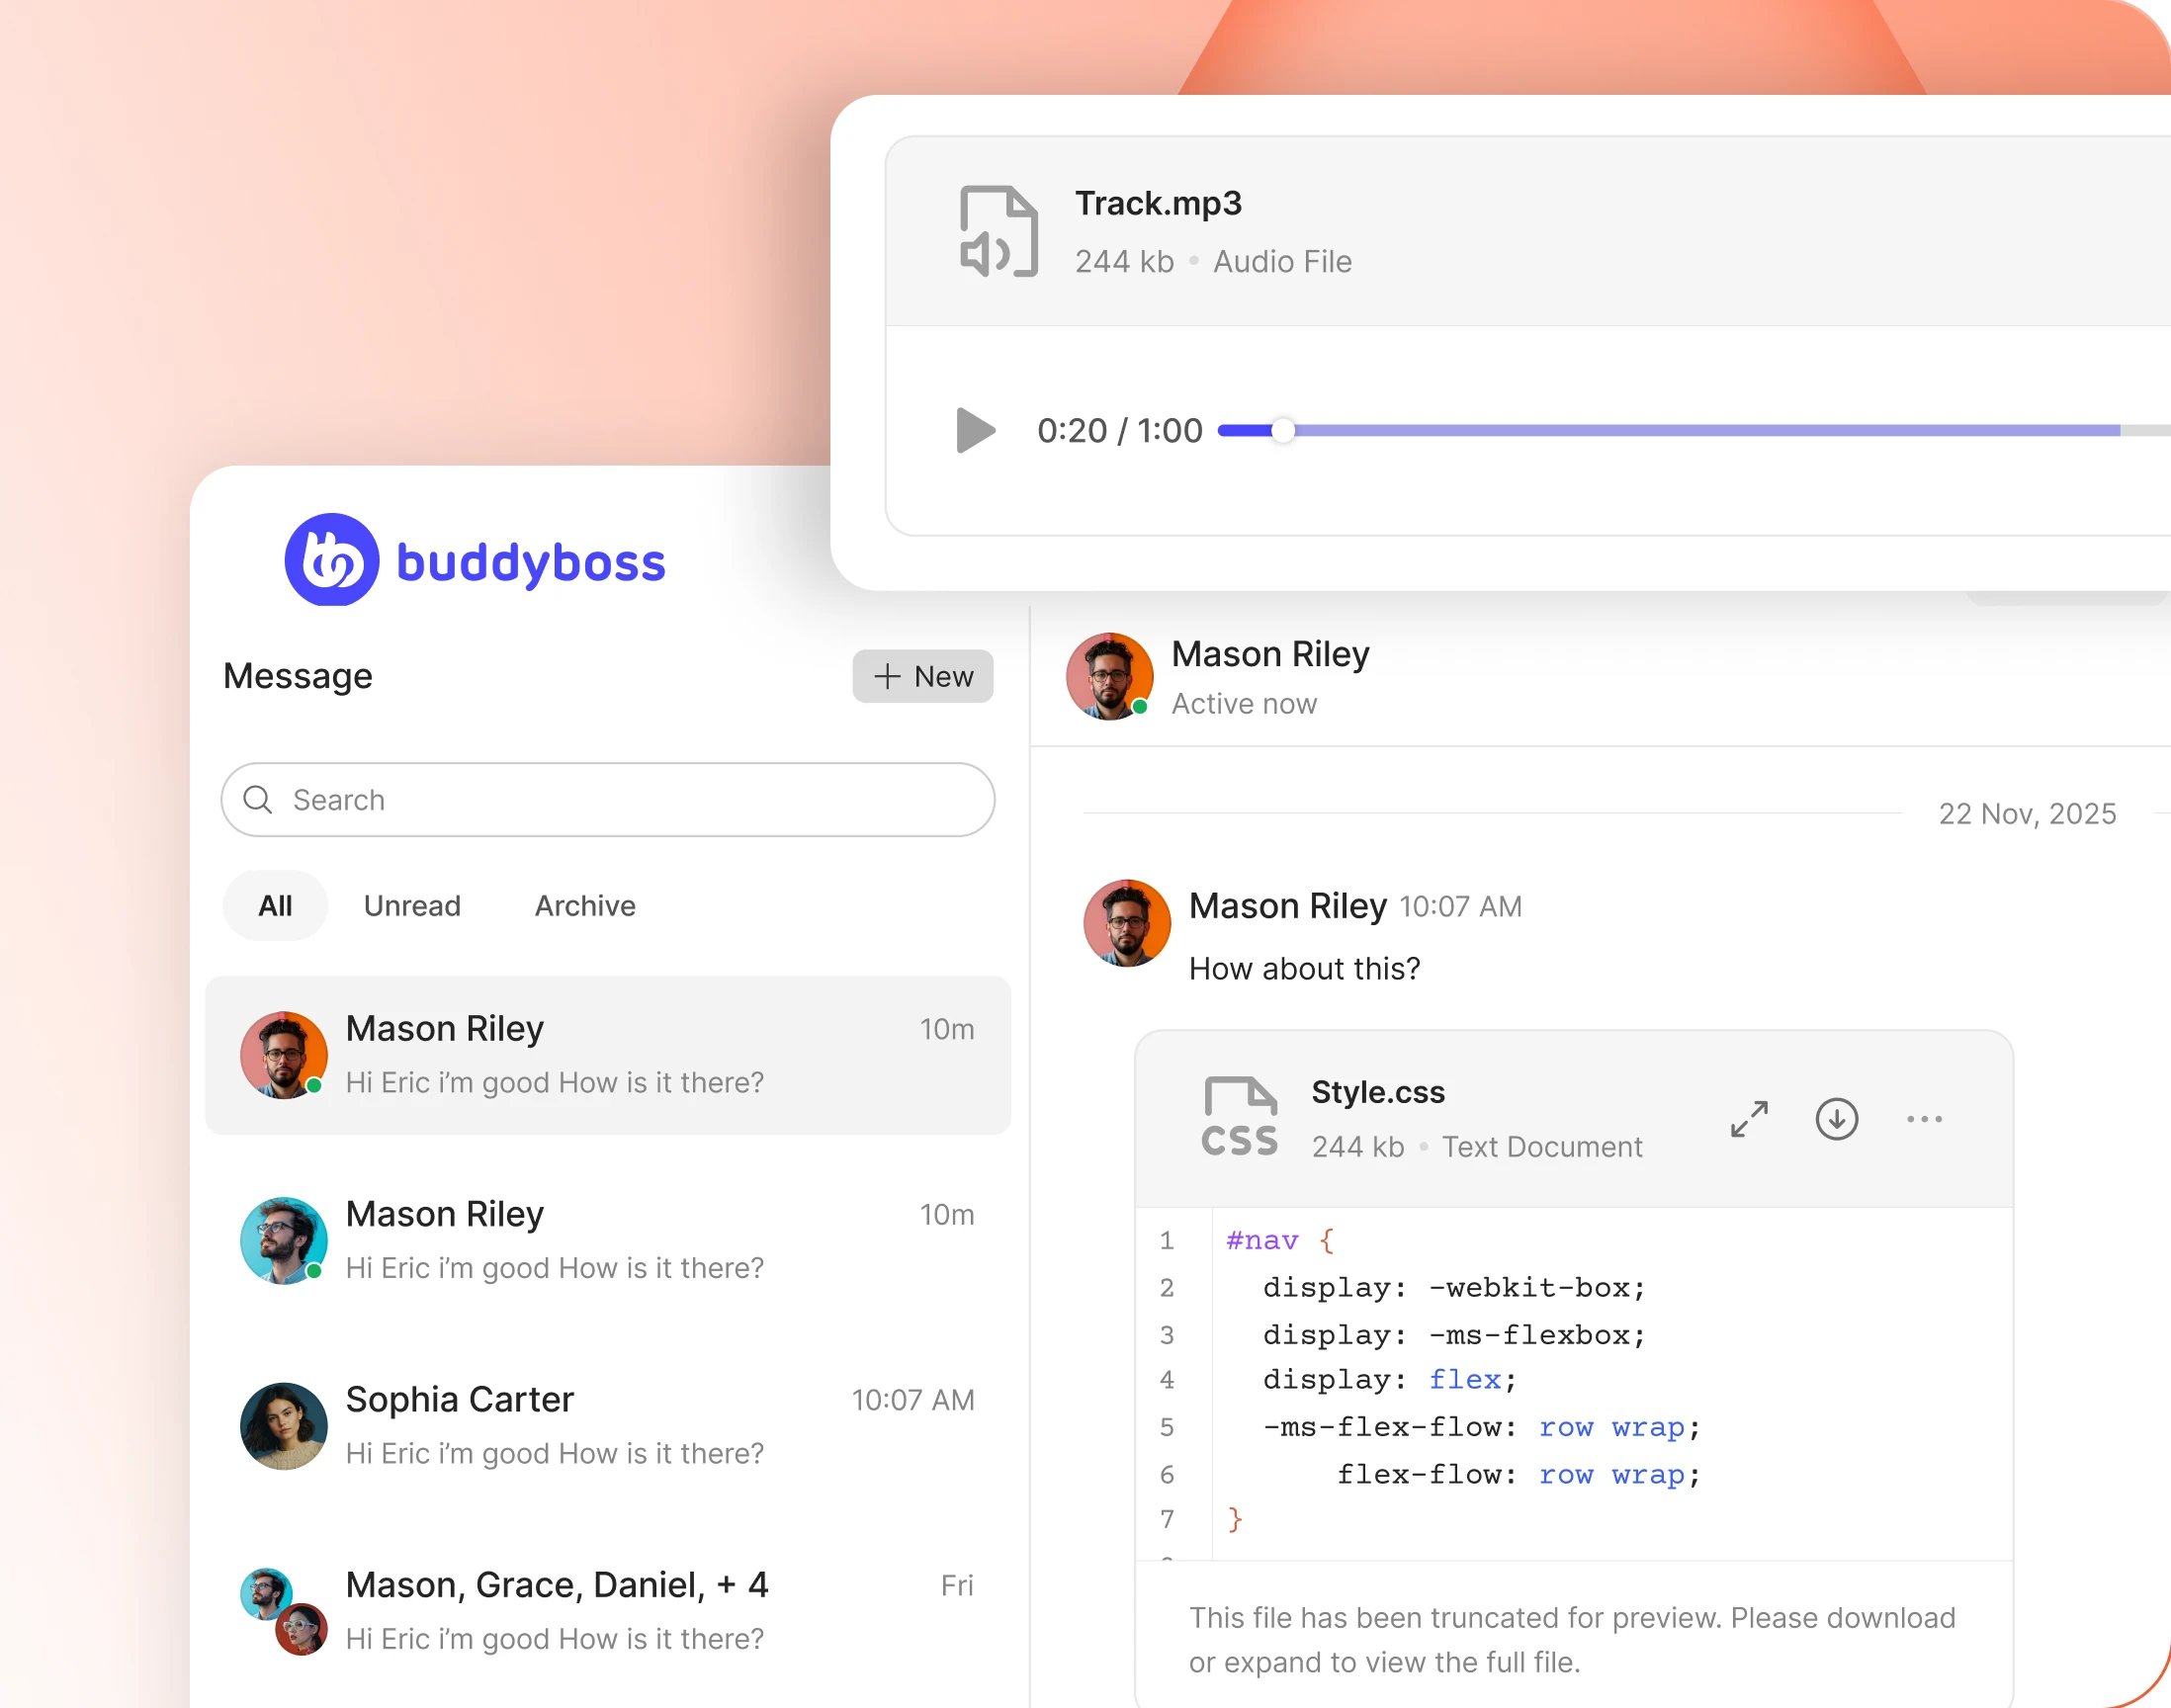The image size is (2171, 1708).
Task: Click the Track.mp3 file name
Action: (x=1158, y=203)
